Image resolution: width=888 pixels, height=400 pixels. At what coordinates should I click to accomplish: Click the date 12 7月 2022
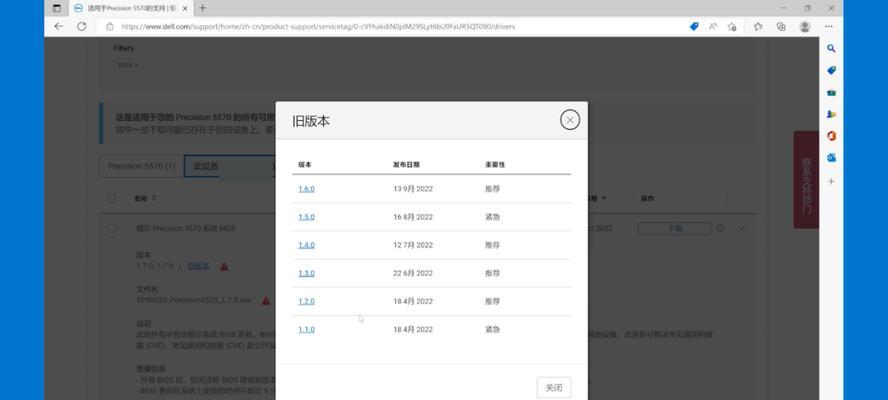(x=413, y=245)
